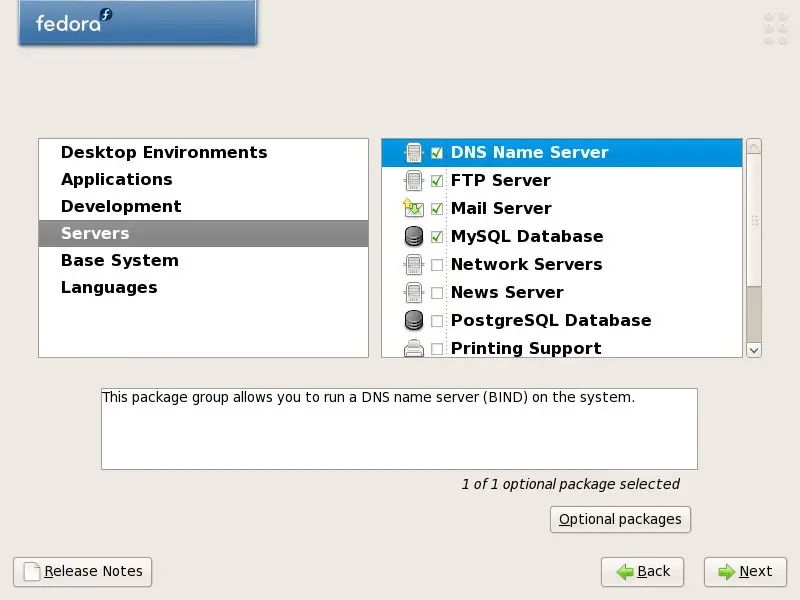Select the Printing Support row label
Image resolution: width=800 pixels, height=600 pixels.
526,348
